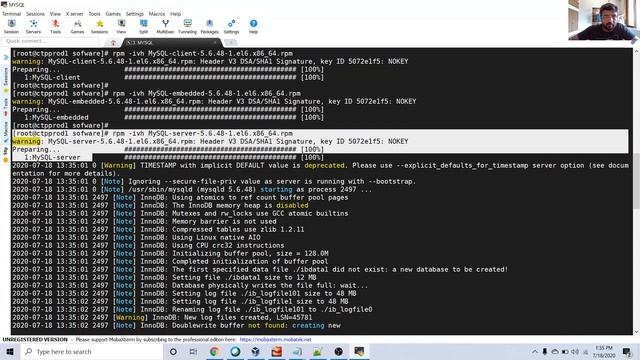Open the Sessions menu
Viewport: 640px width, 360px height.
point(36,14)
